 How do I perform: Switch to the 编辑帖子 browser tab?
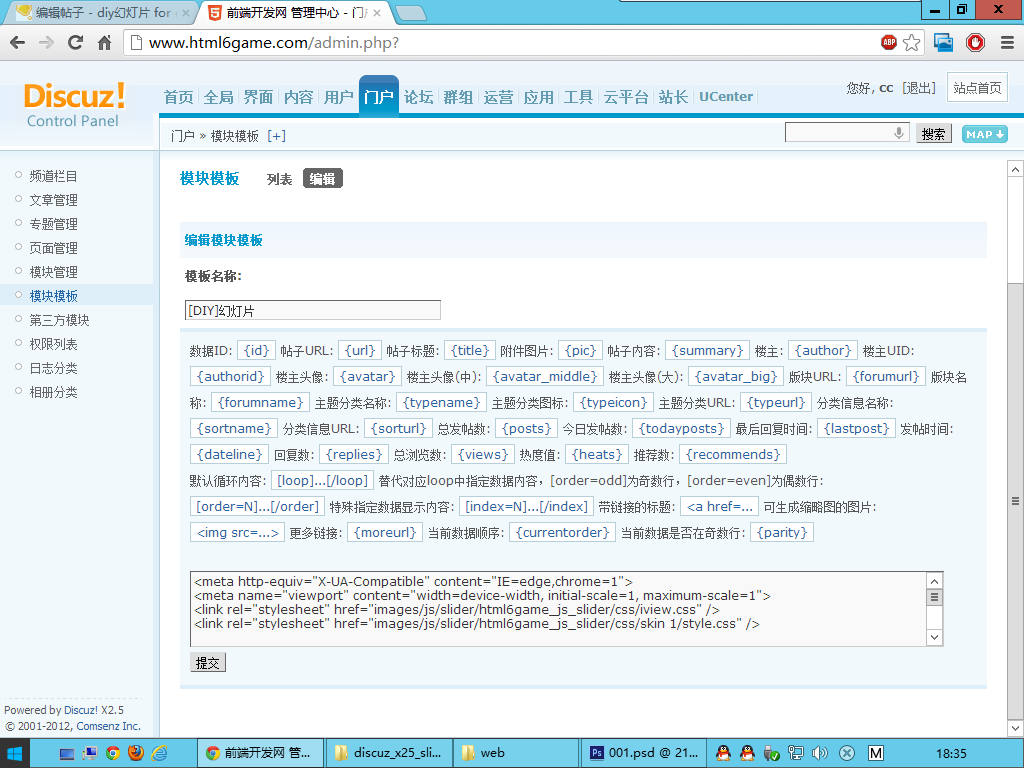pos(103,12)
